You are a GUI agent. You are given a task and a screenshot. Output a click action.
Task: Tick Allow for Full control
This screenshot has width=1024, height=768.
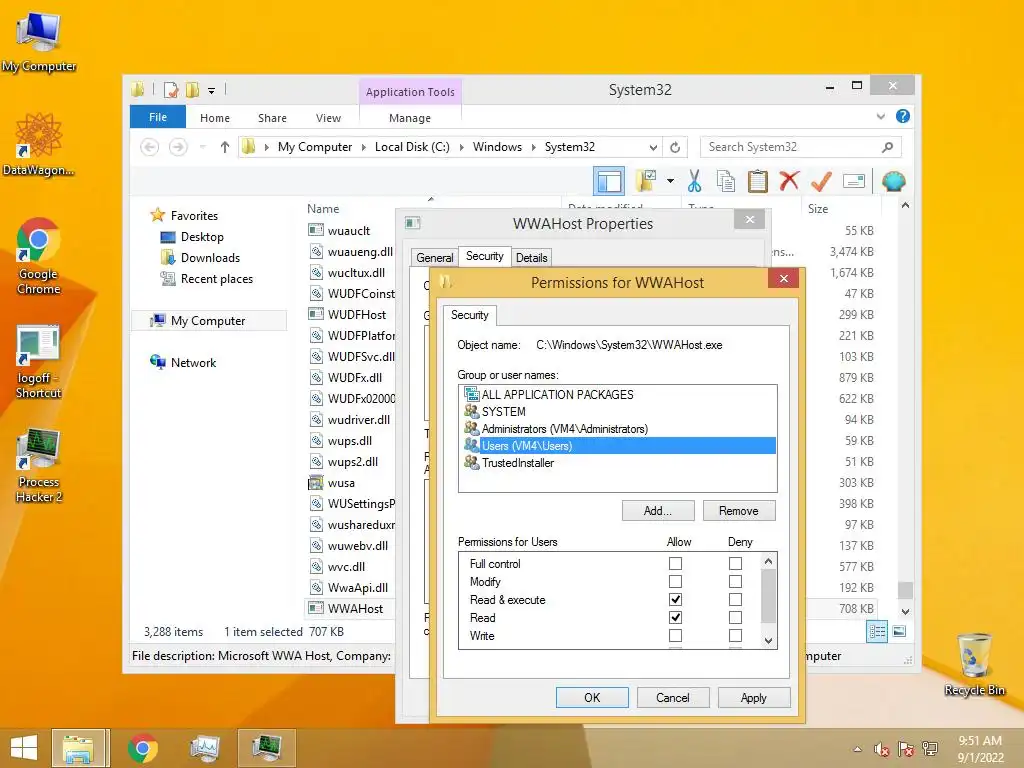click(x=675, y=563)
